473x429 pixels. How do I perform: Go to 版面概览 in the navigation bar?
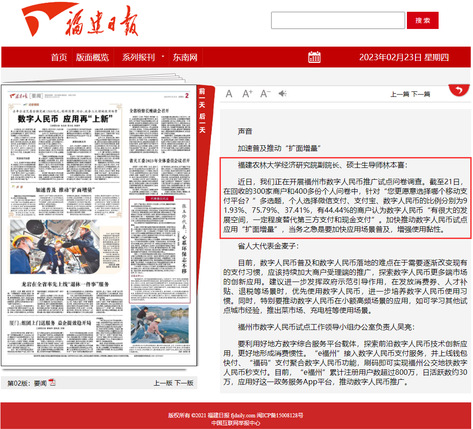click(x=92, y=57)
